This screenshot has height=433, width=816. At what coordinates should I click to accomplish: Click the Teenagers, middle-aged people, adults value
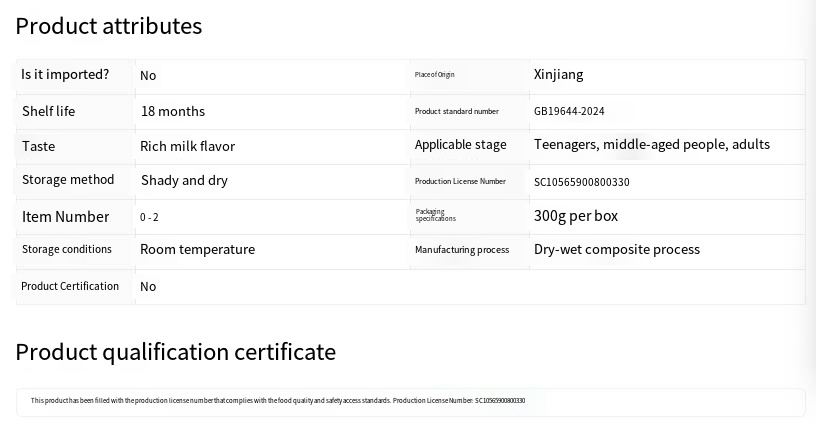coord(651,145)
